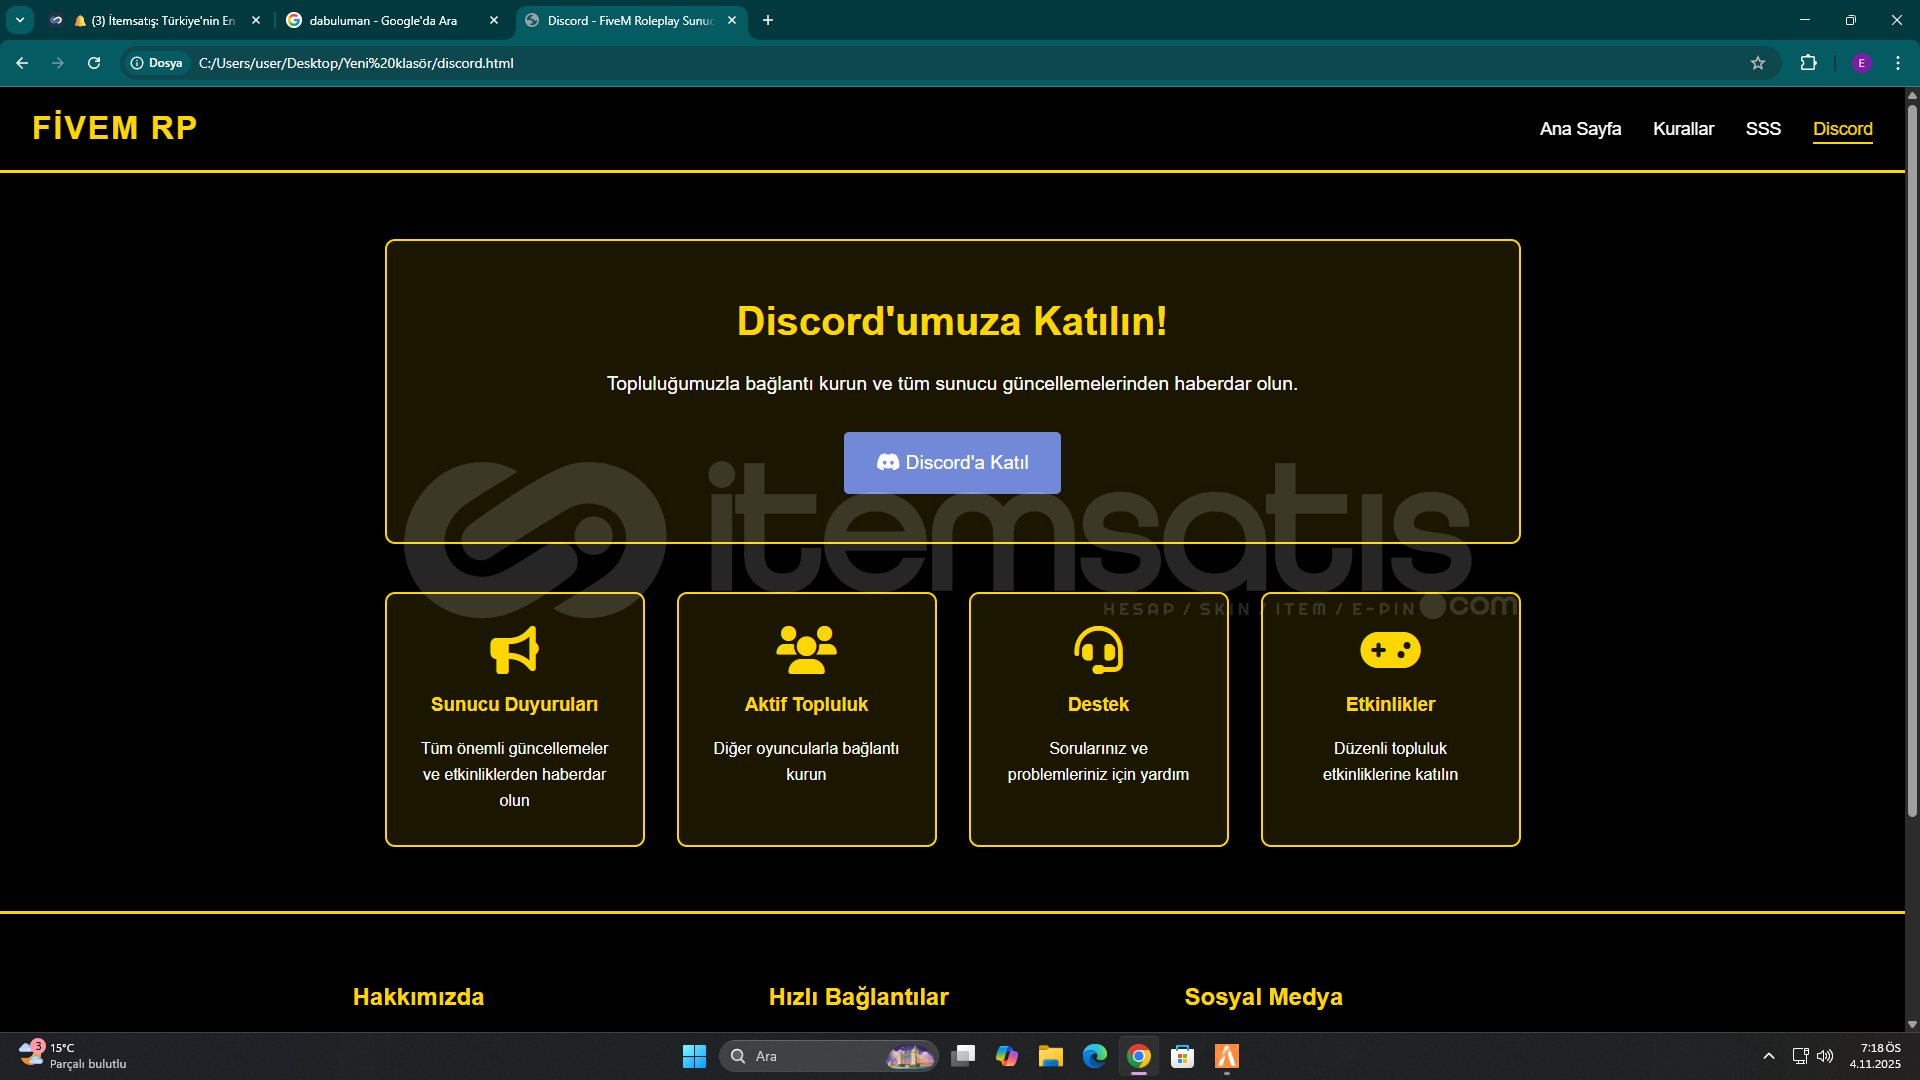The image size is (1920, 1080).
Task: Click the FİVEM RP logo
Action: pyautogui.click(x=115, y=128)
